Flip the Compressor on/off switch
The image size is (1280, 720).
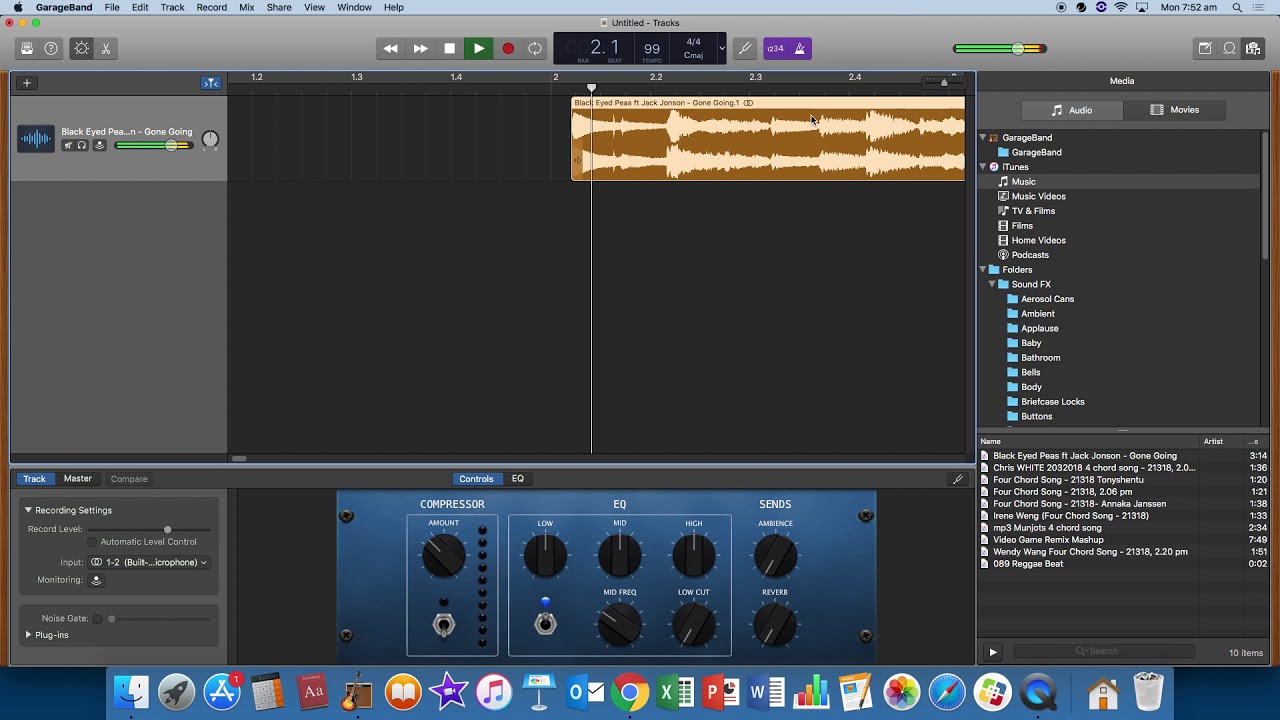point(443,624)
